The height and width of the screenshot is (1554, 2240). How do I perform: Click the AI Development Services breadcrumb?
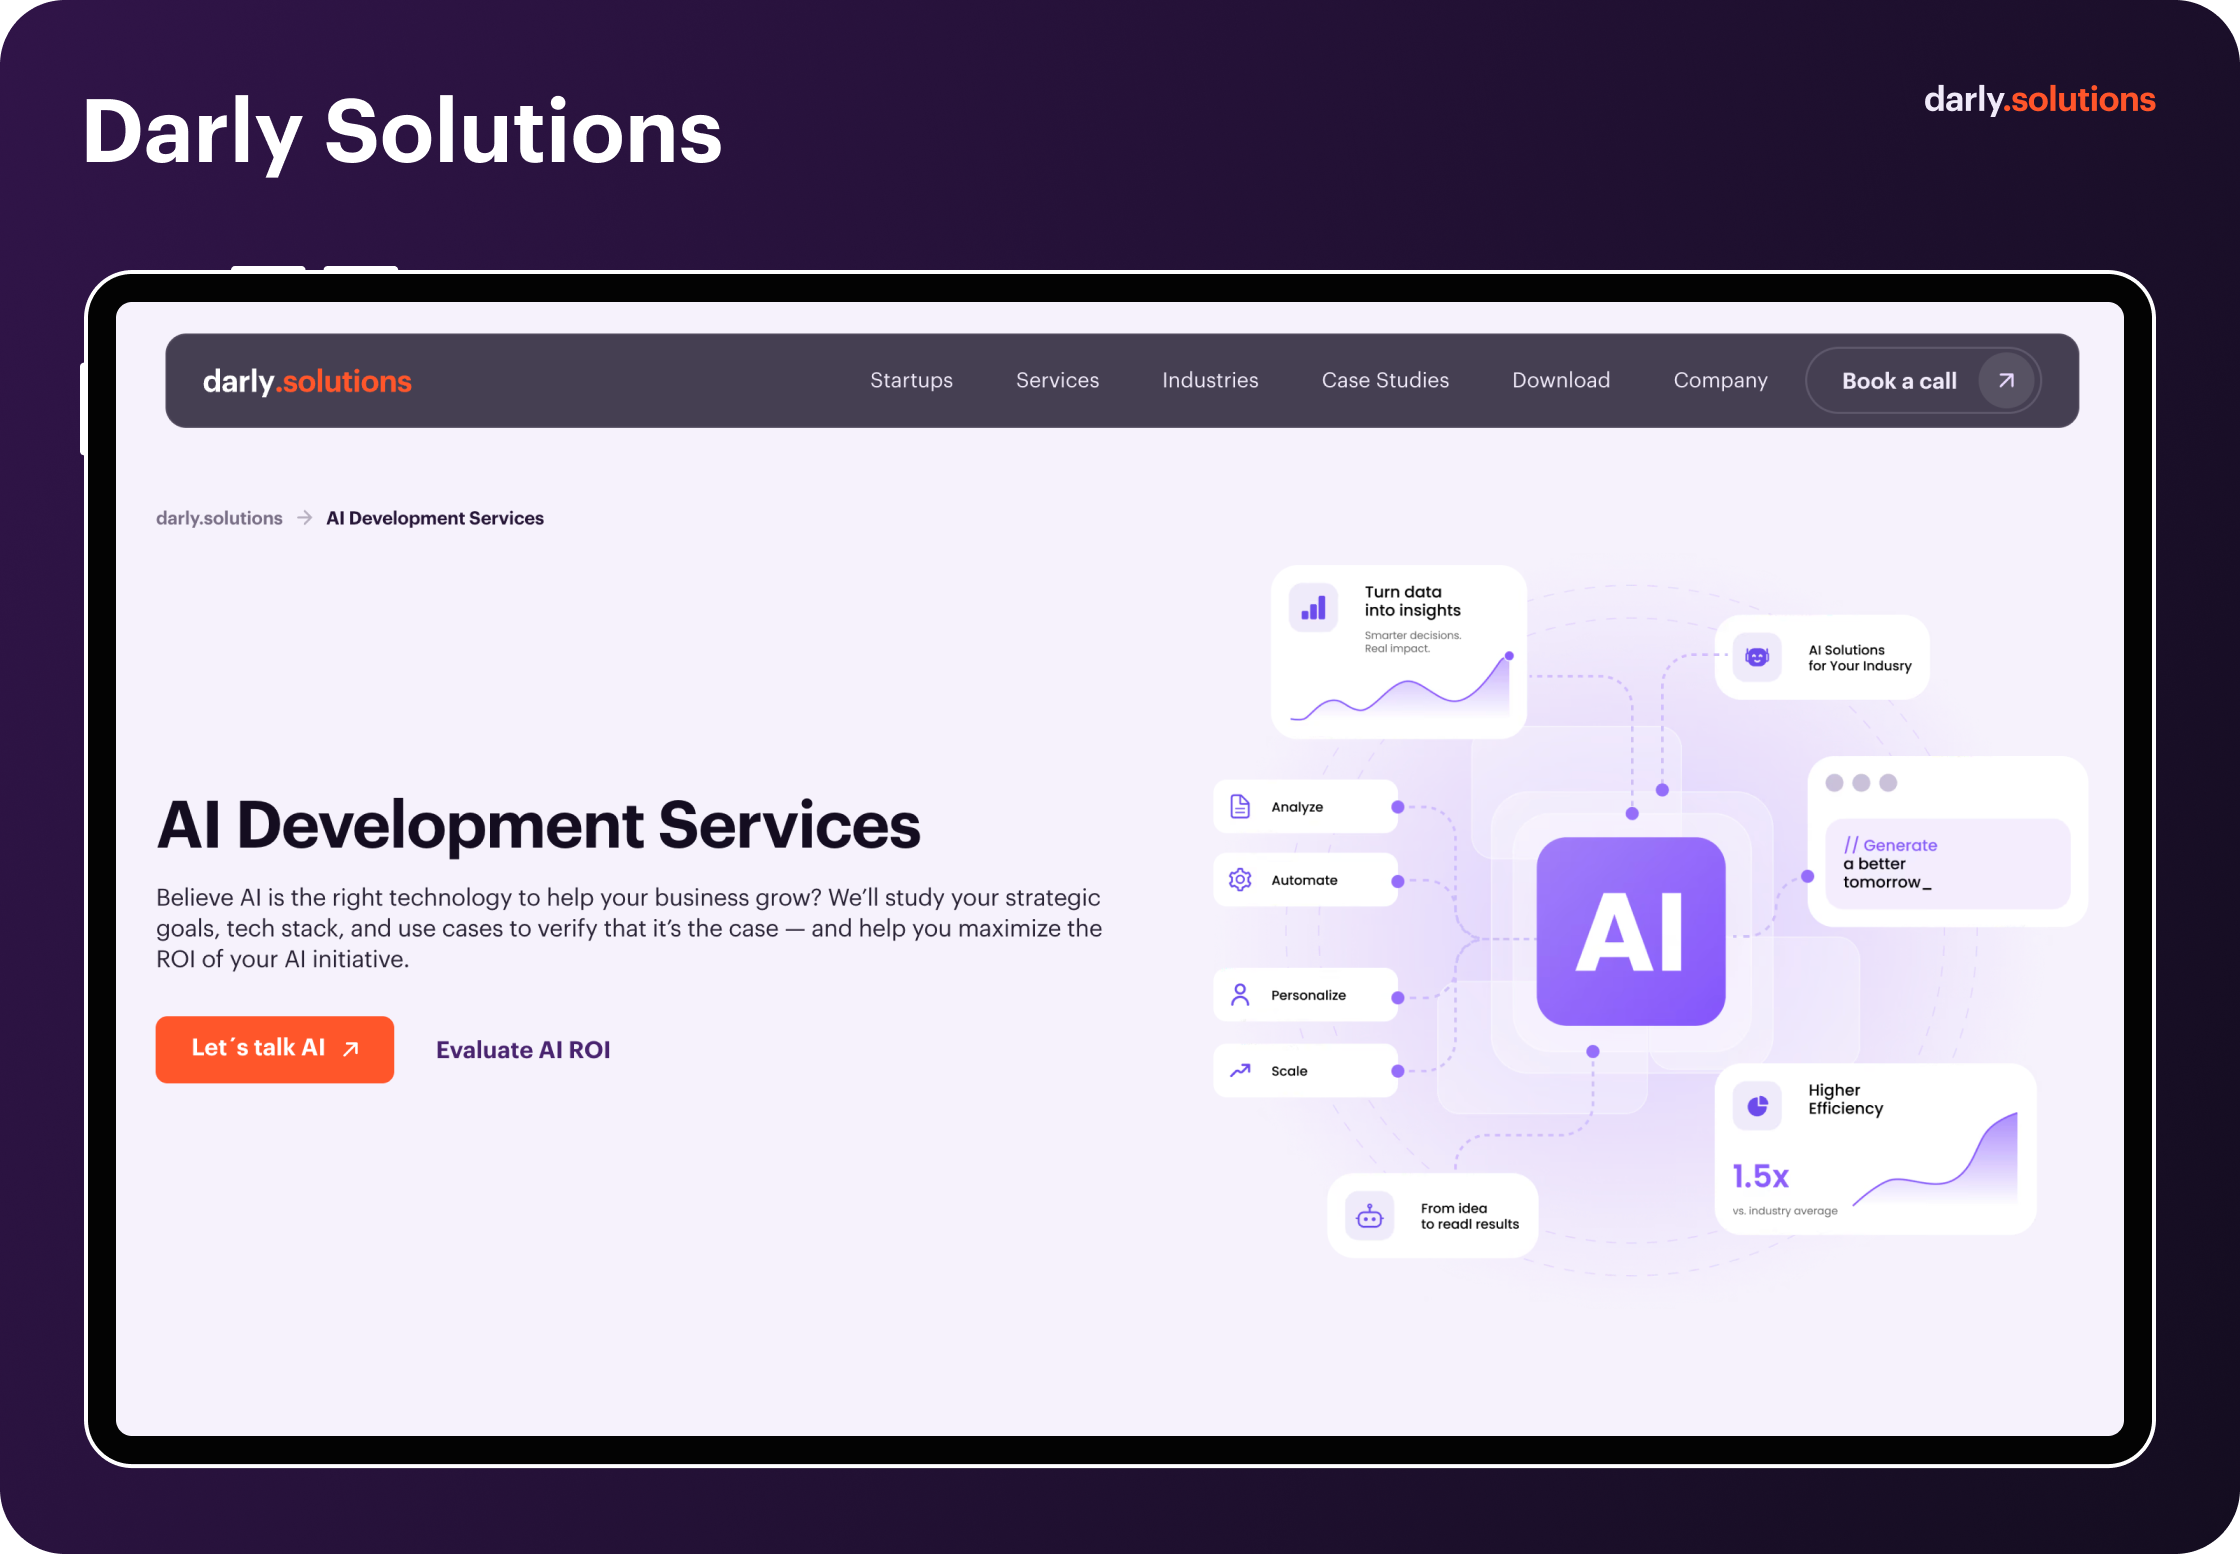[x=435, y=518]
